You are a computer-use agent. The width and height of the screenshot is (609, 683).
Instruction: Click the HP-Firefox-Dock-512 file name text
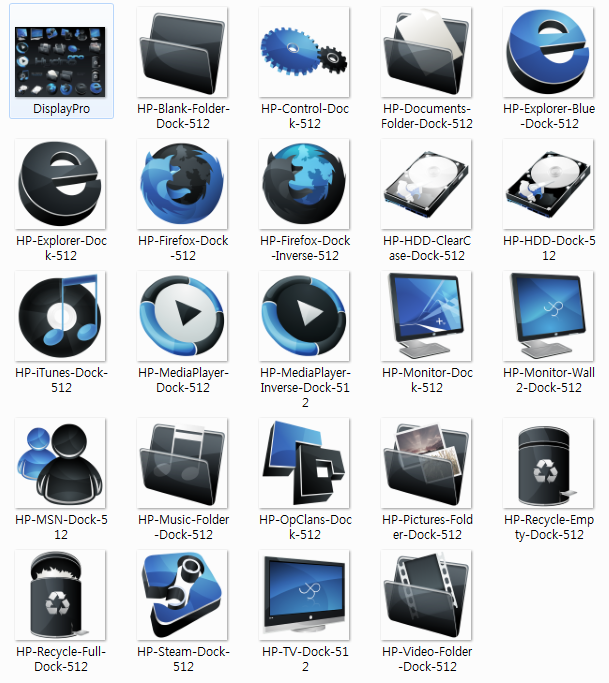click(183, 248)
